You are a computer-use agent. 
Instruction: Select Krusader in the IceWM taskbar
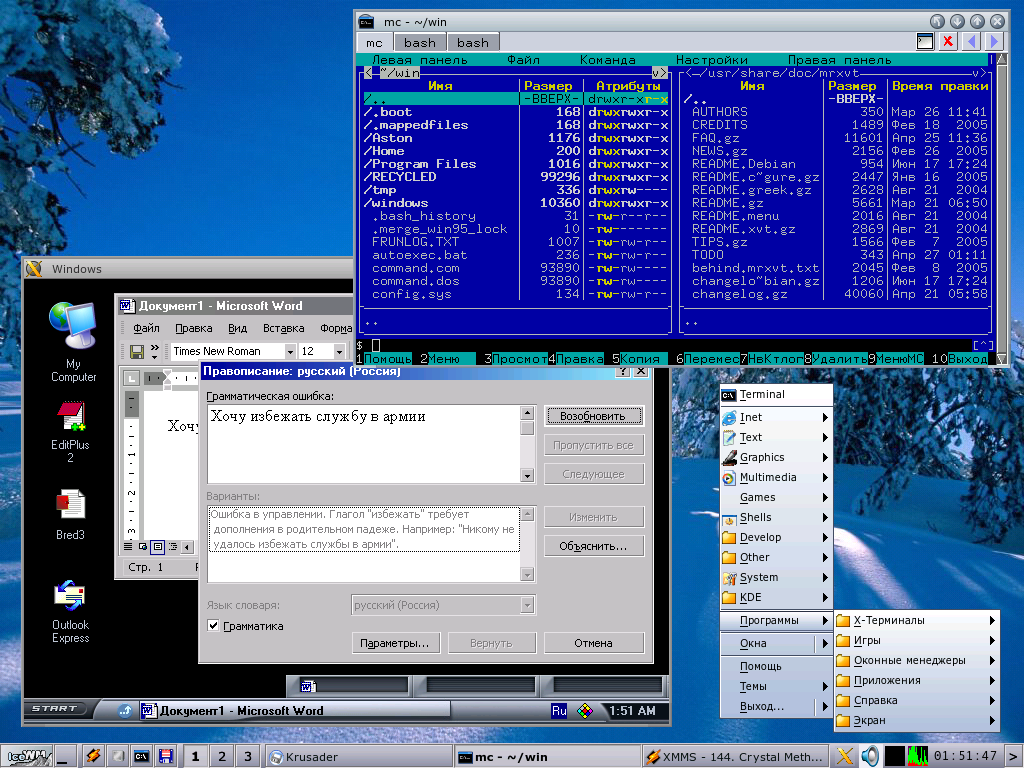point(359,757)
